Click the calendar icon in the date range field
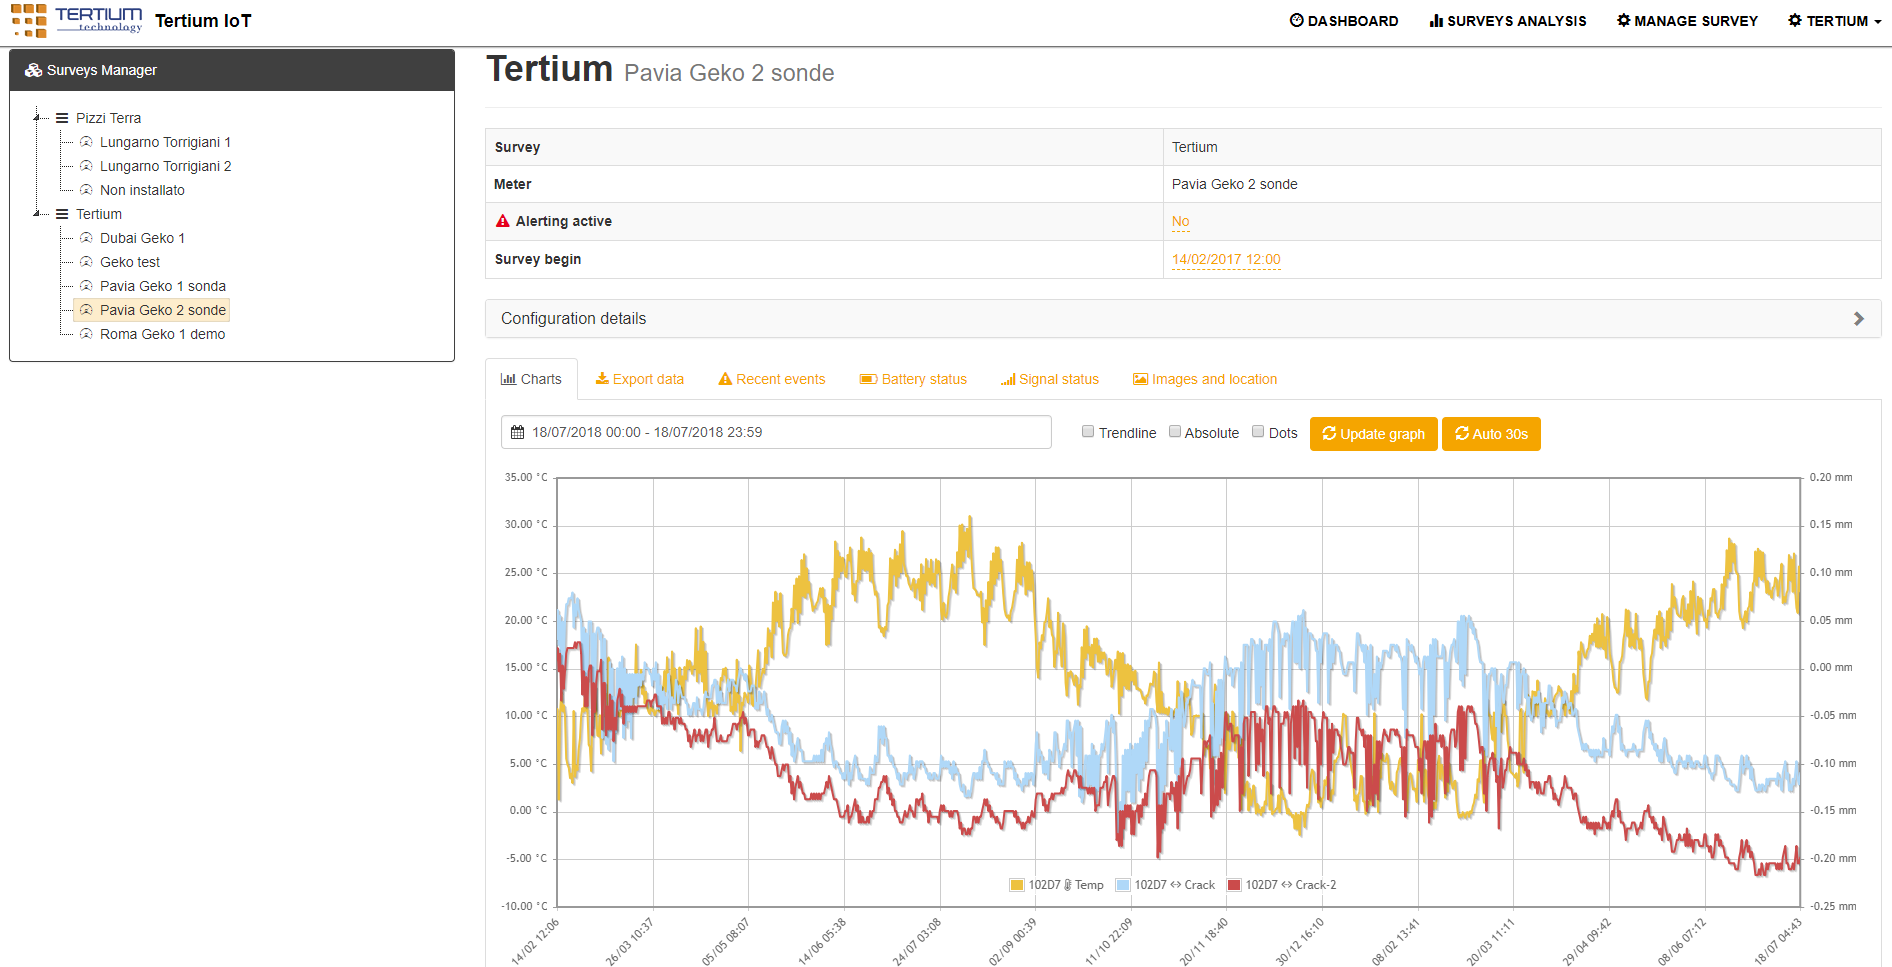Screen dimensions: 1892x967 (x=517, y=433)
